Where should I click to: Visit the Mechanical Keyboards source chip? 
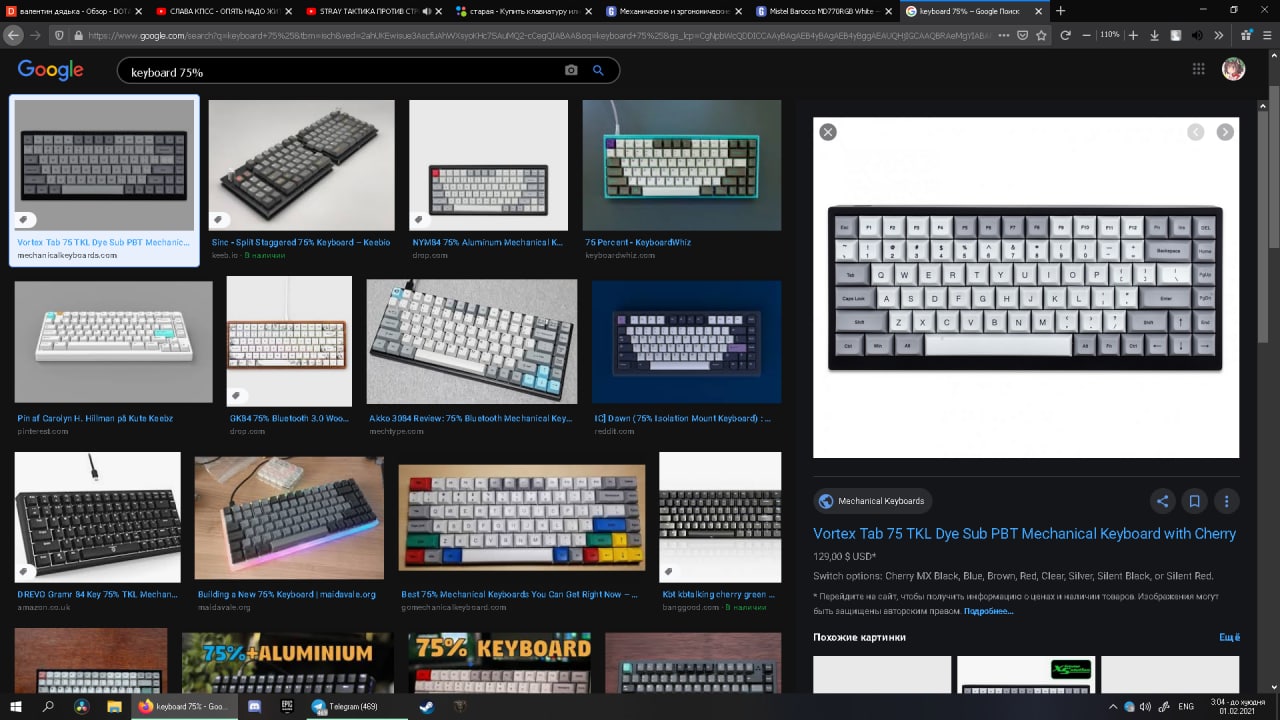click(872, 501)
